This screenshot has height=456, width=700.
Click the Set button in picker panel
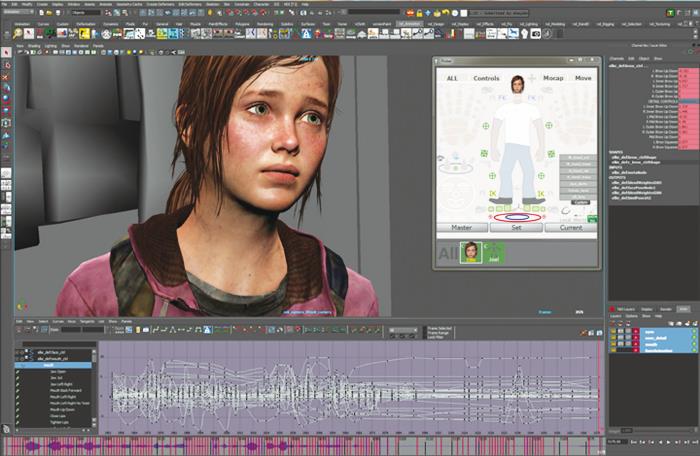click(516, 227)
